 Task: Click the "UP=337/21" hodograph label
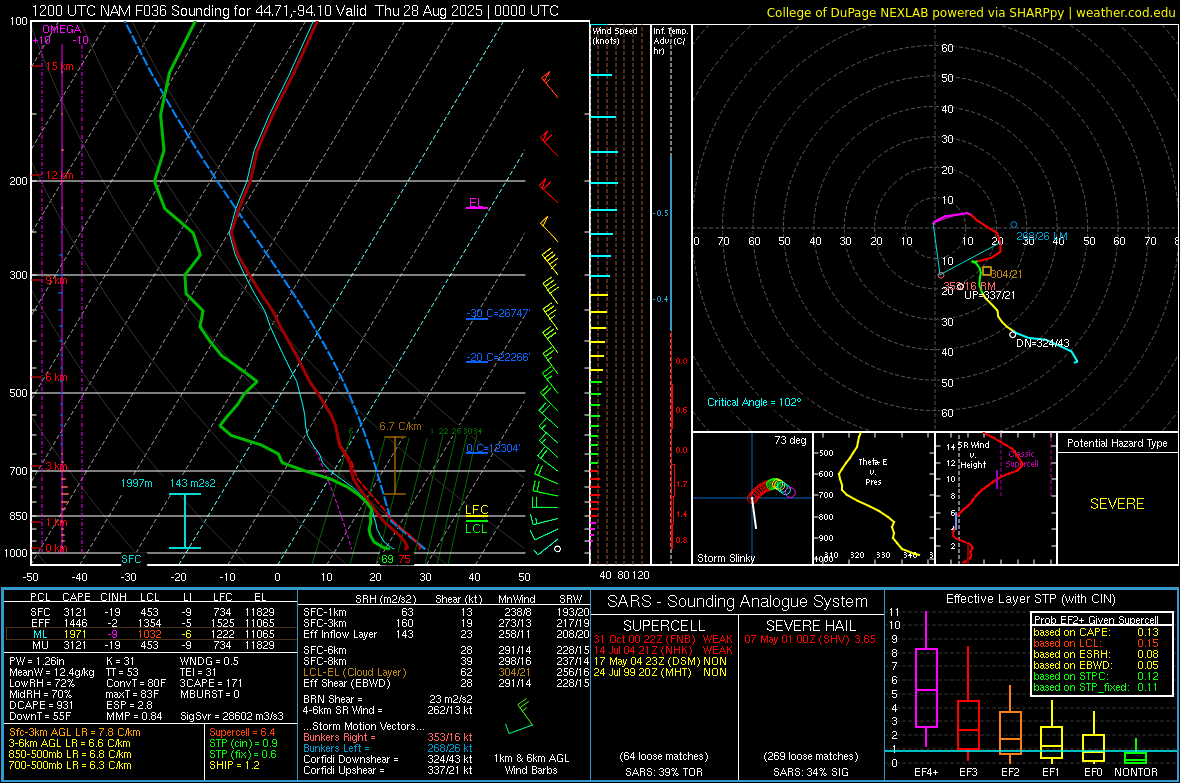(990, 295)
